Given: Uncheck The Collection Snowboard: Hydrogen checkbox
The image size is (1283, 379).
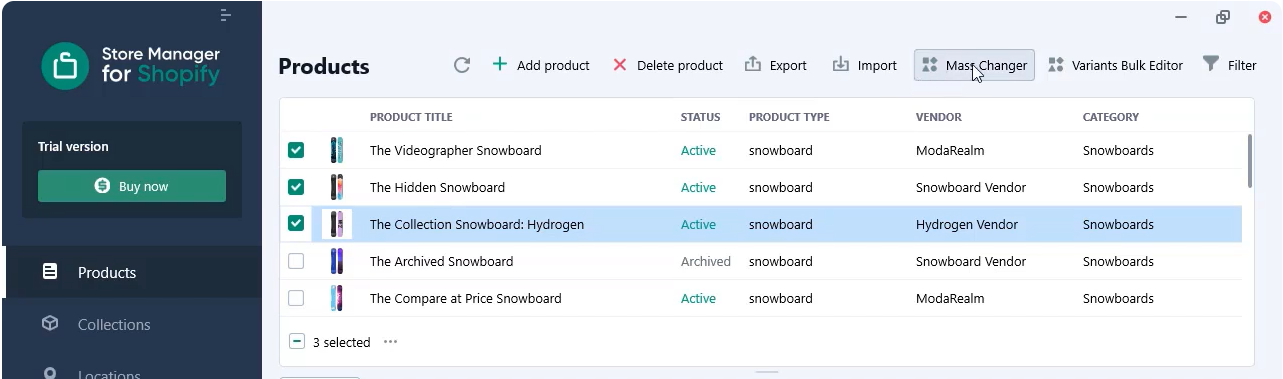Looking at the screenshot, I should pos(296,224).
